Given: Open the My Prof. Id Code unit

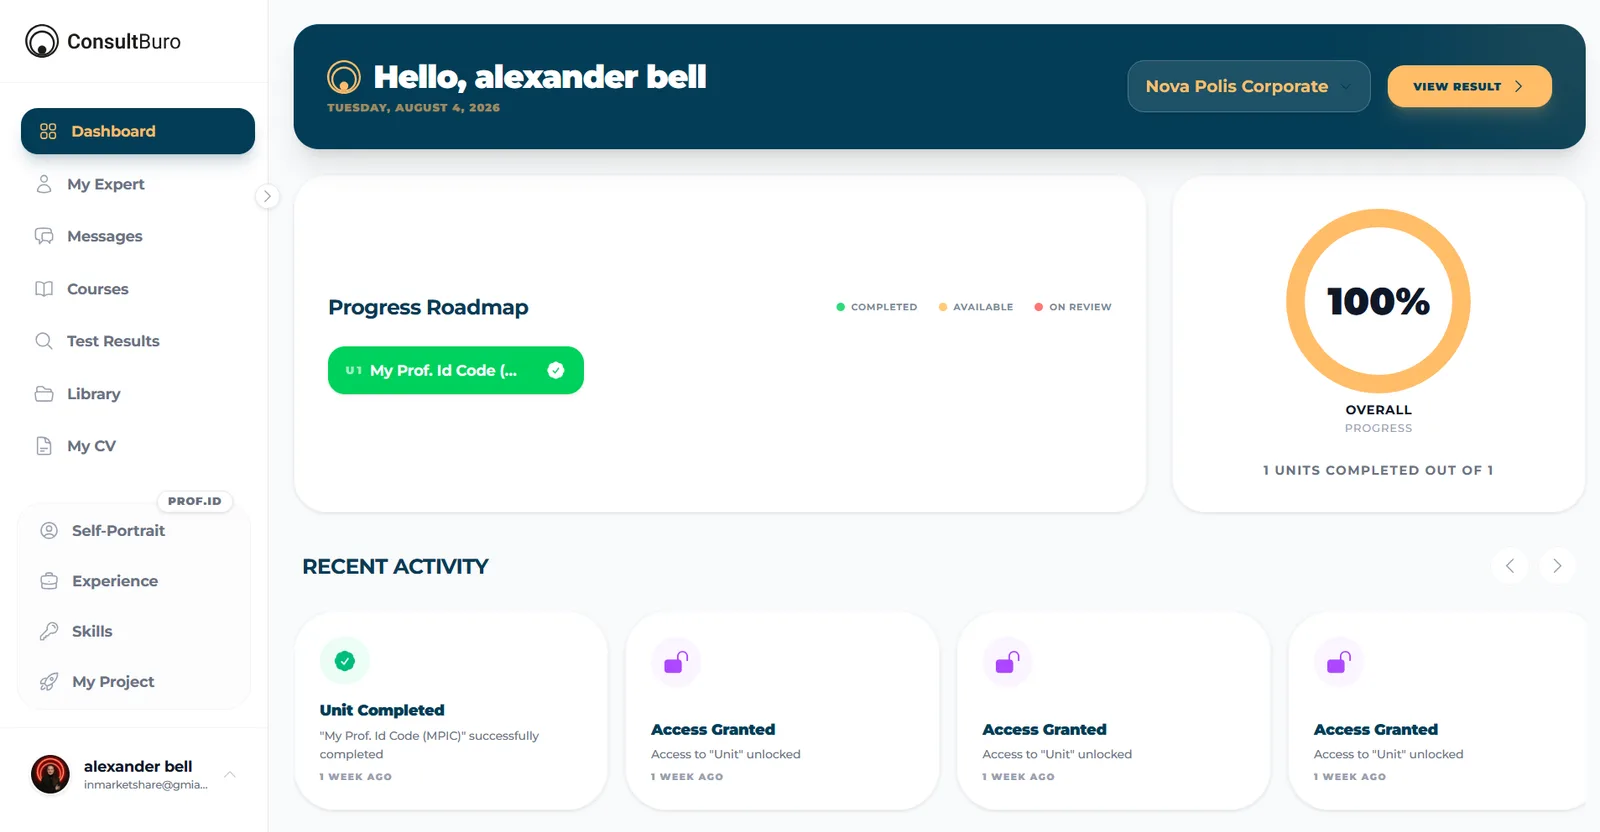Looking at the screenshot, I should pyautogui.click(x=456, y=370).
